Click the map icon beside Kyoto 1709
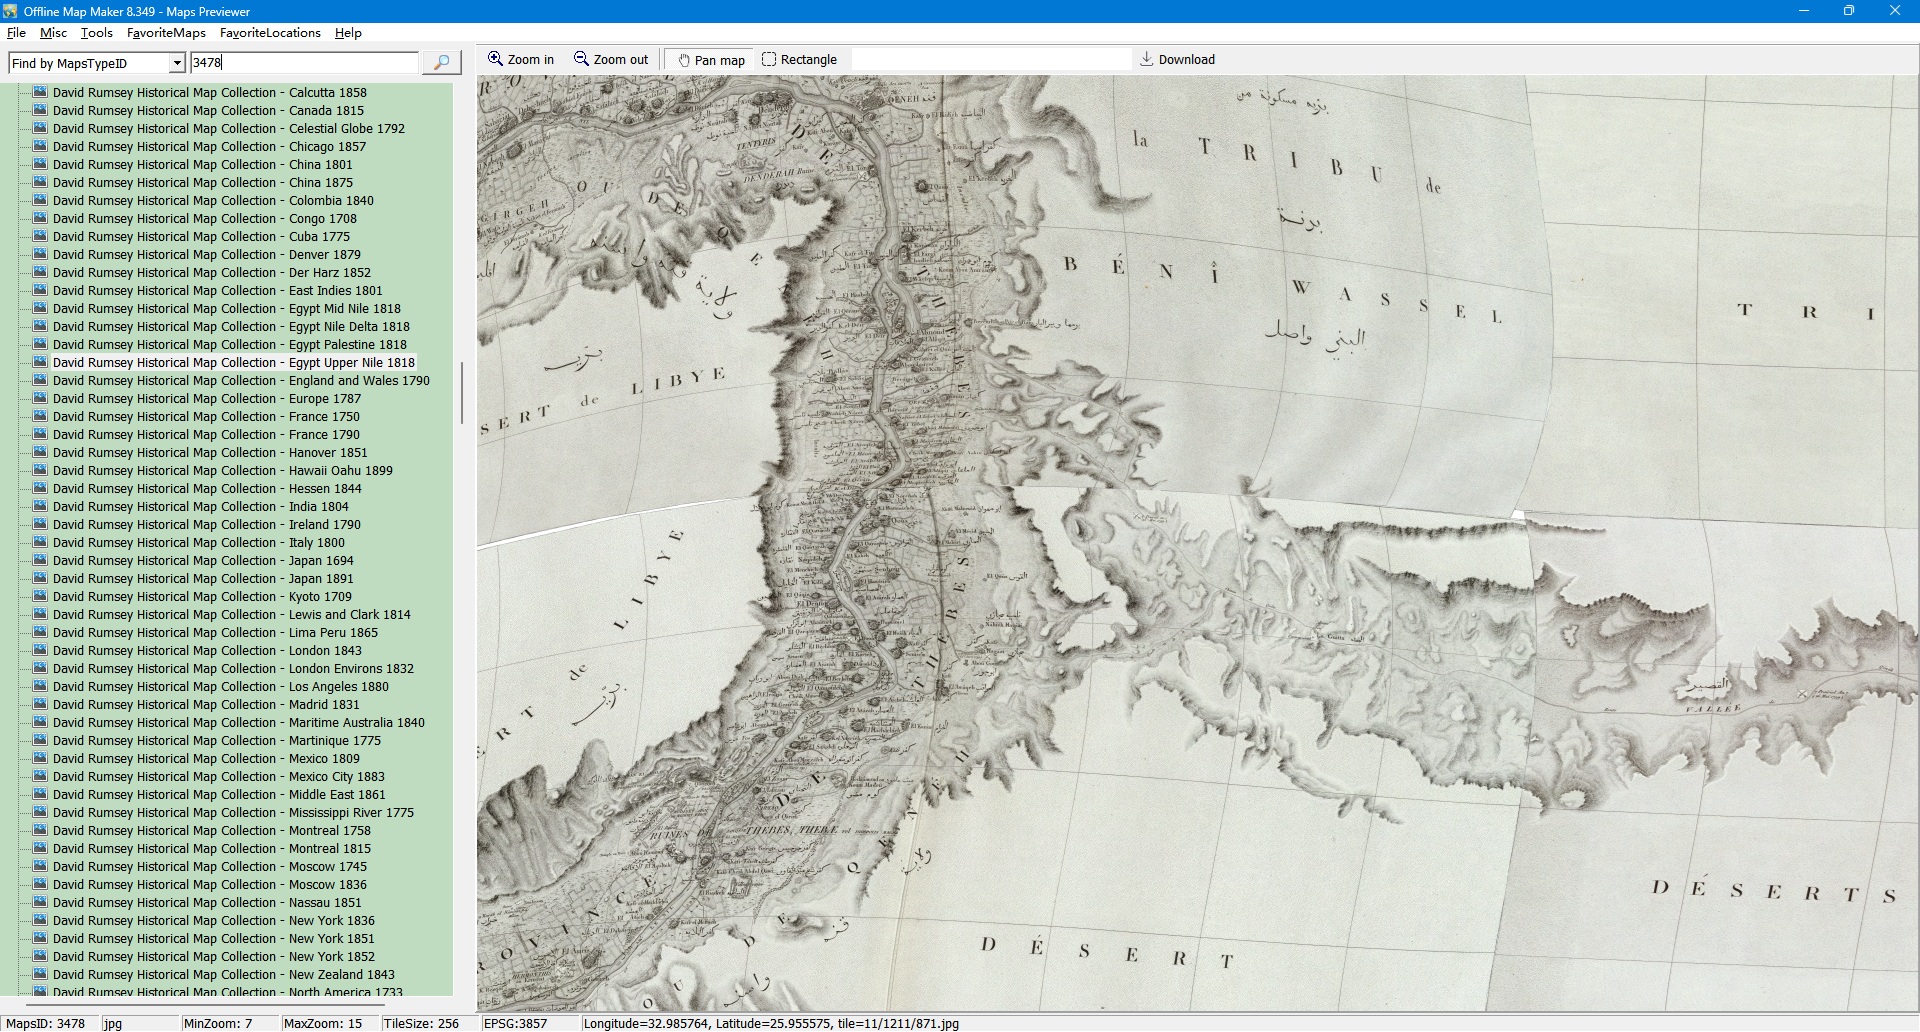The width and height of the screenshot is (1920, 1032). (40, 596)
